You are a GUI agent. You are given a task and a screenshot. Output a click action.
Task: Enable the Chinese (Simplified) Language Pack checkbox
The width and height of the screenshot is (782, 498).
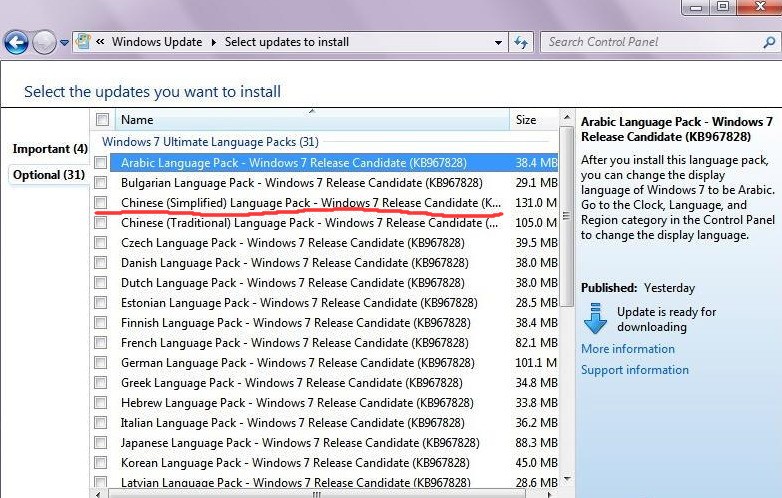point(101,203)
